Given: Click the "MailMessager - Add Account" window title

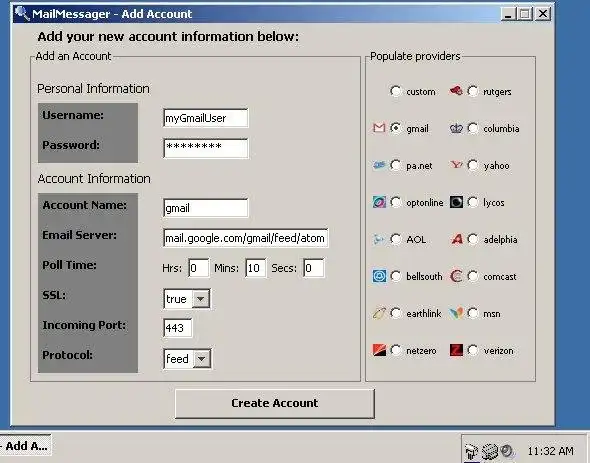Looking at the screenshot, I should pos(112,14).
